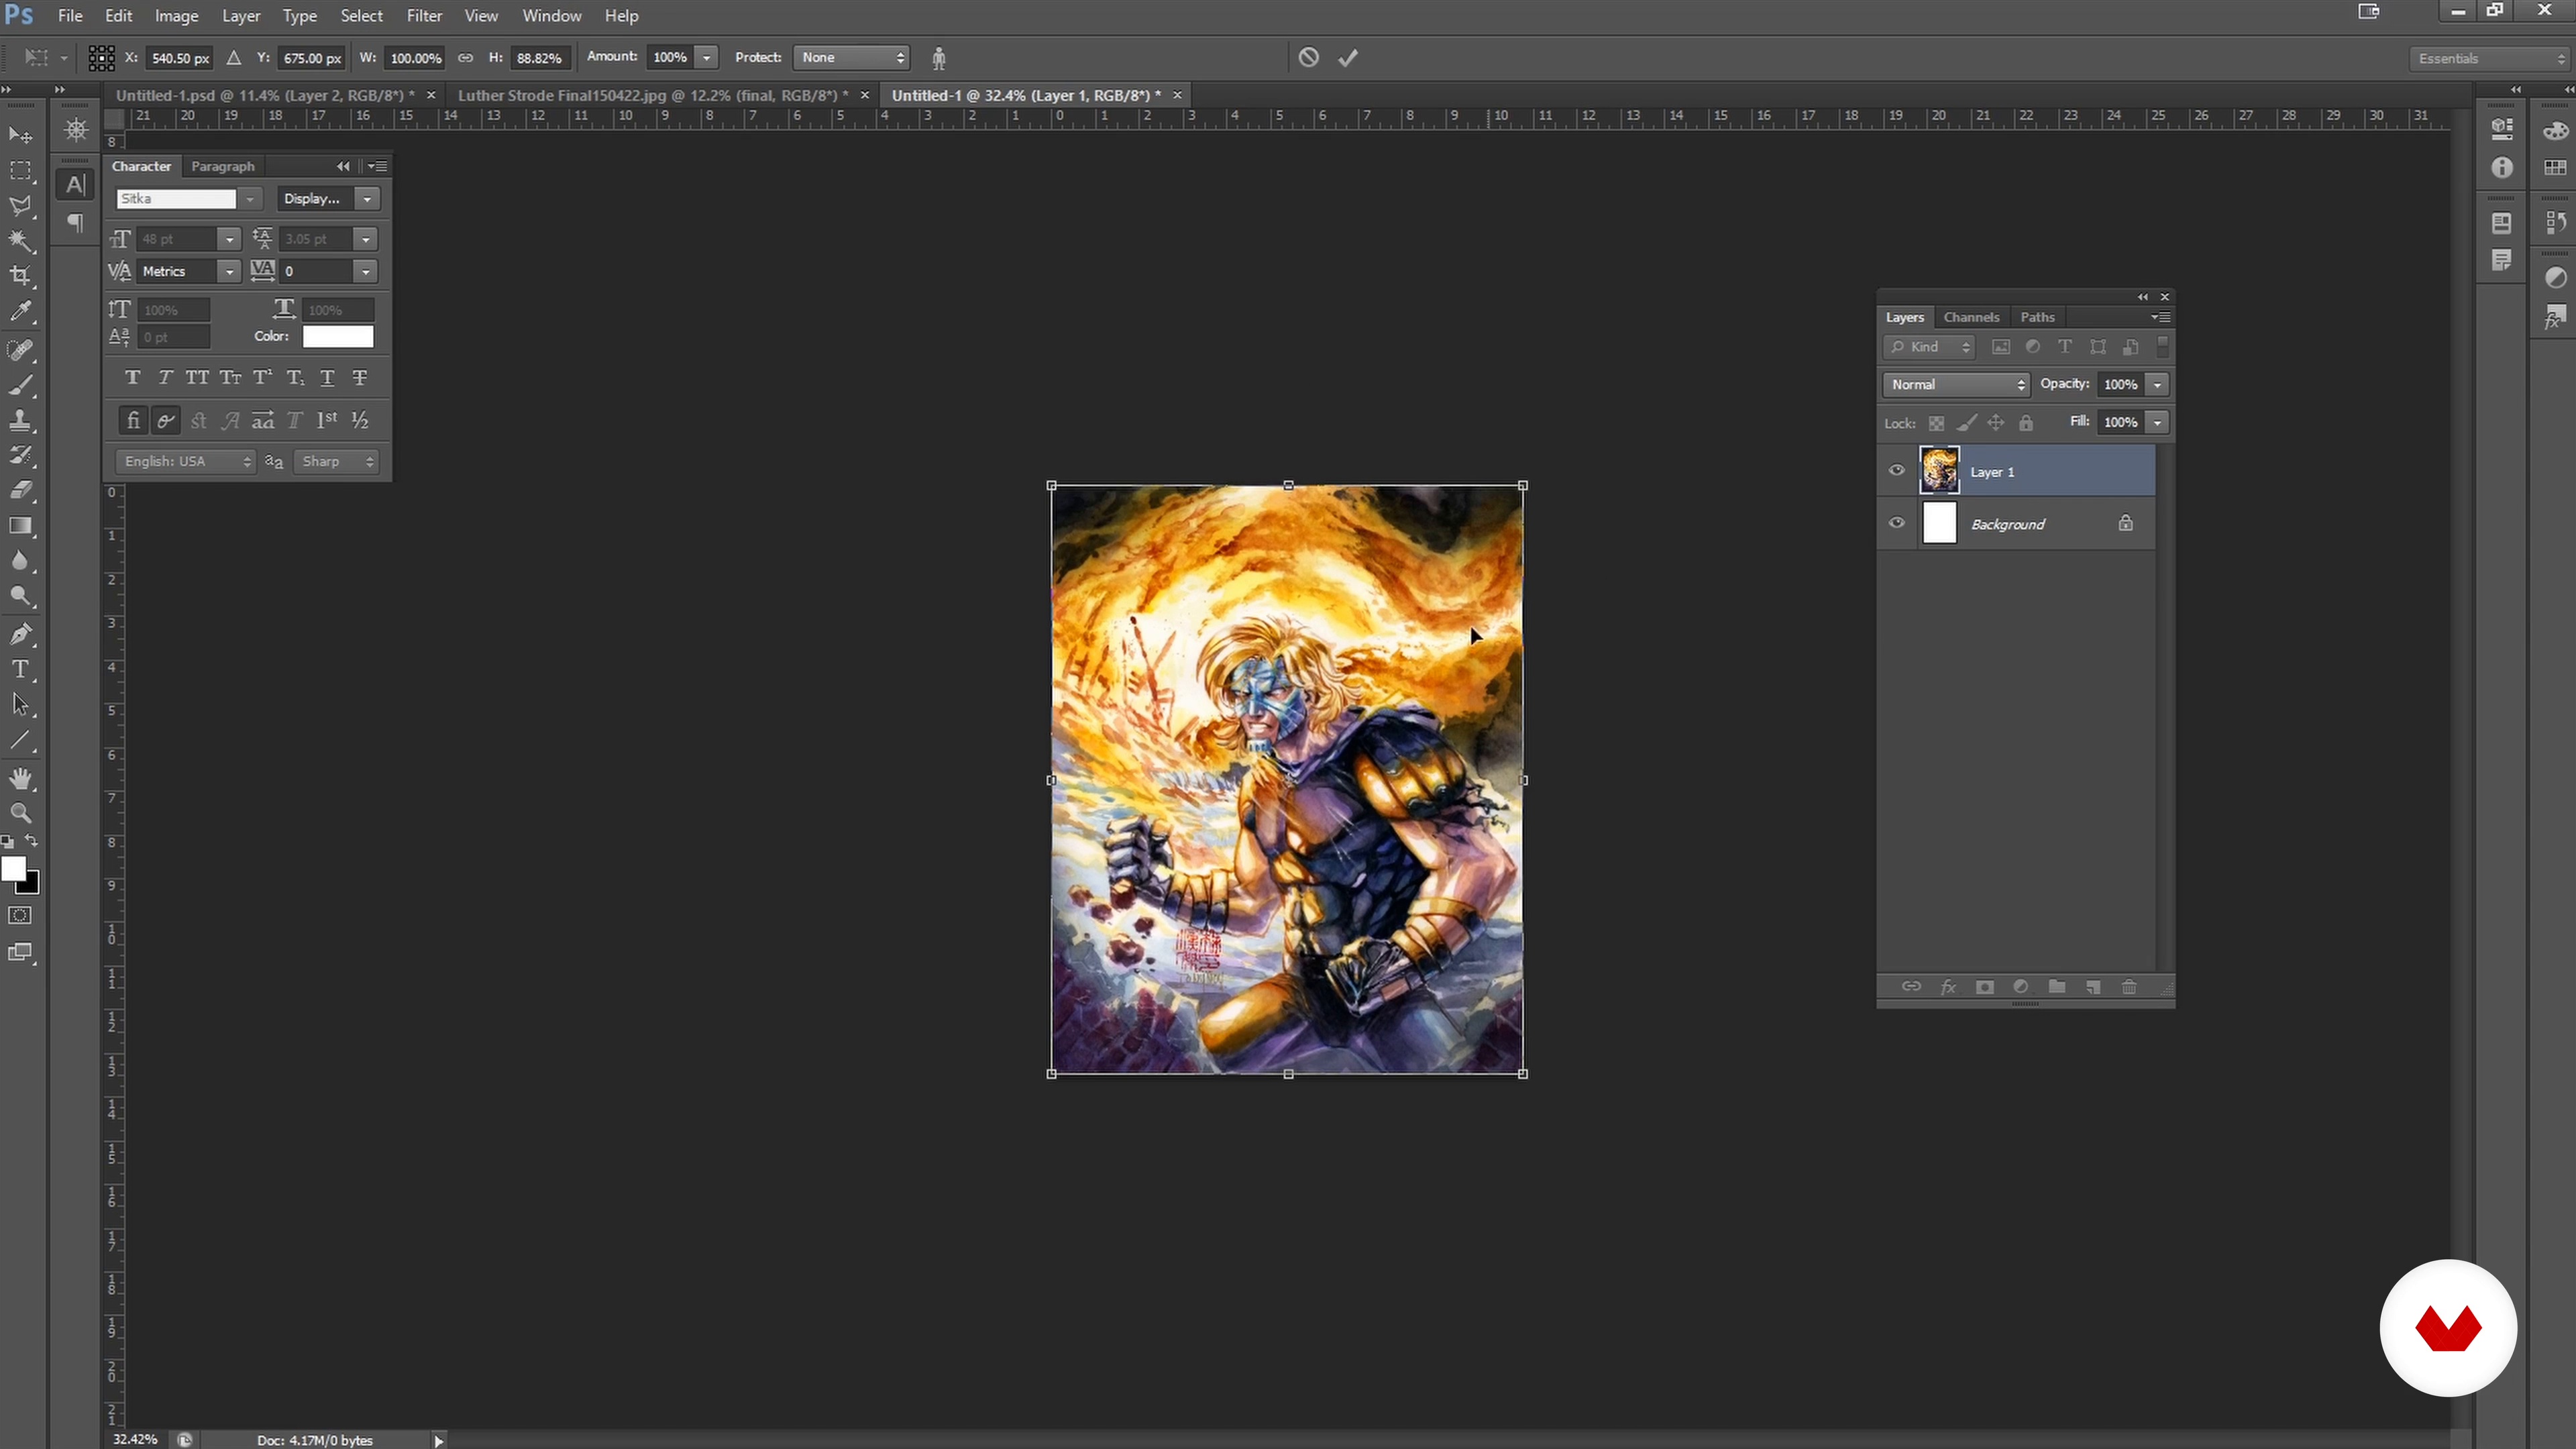Viewport: 2576px width, 1449px height.
Task: Delete layer trash button
Action: pos(2129,987)
